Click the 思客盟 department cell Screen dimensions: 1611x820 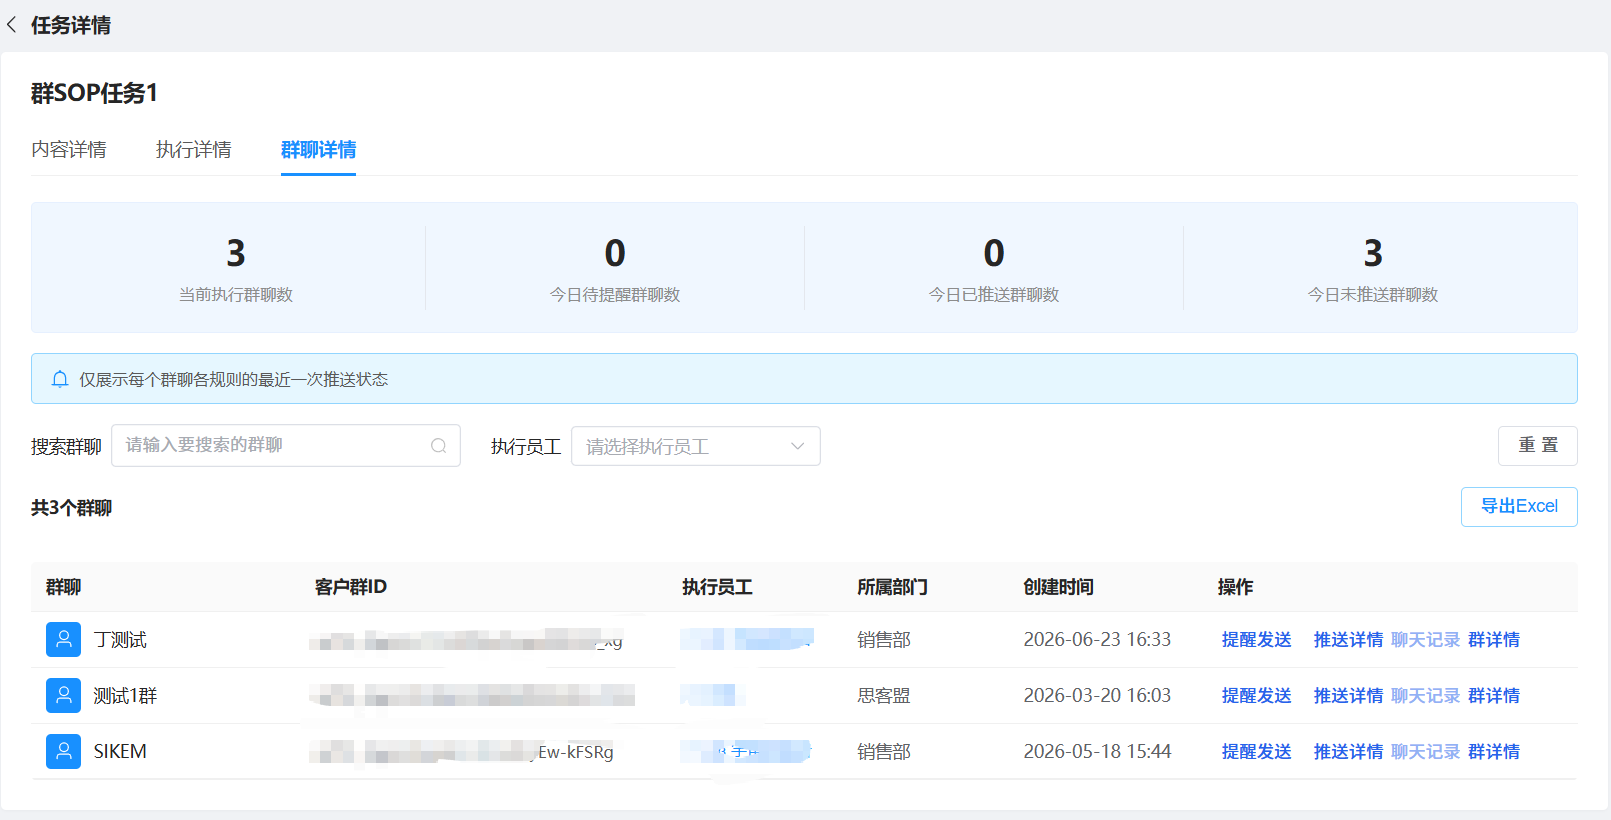[x=884, y=696]
